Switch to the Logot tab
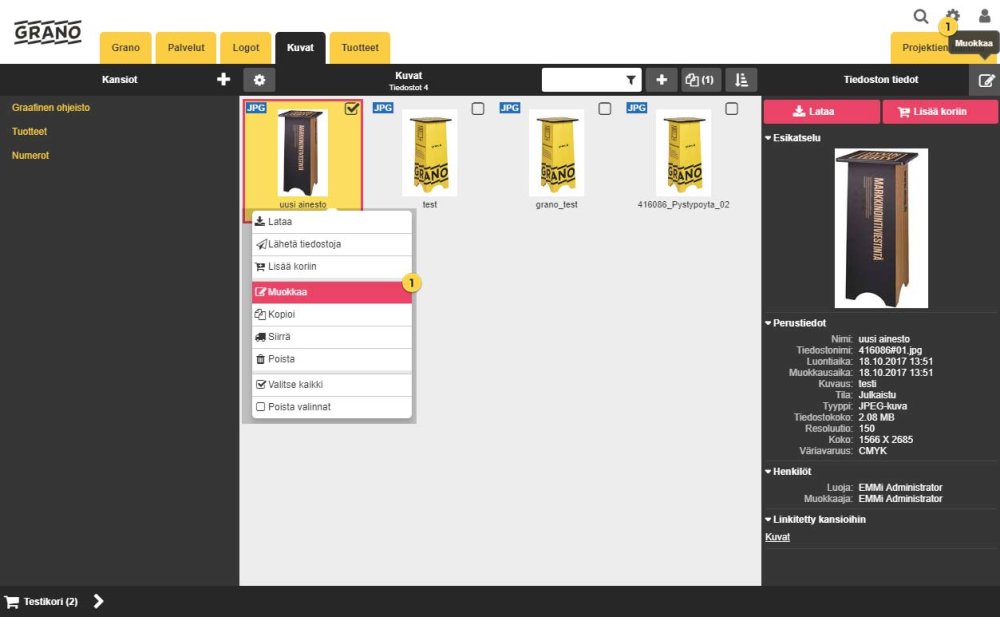Image resolution: width=1000 pixels, height=617 pixels. pyautogui.click(x=246, y=48)
